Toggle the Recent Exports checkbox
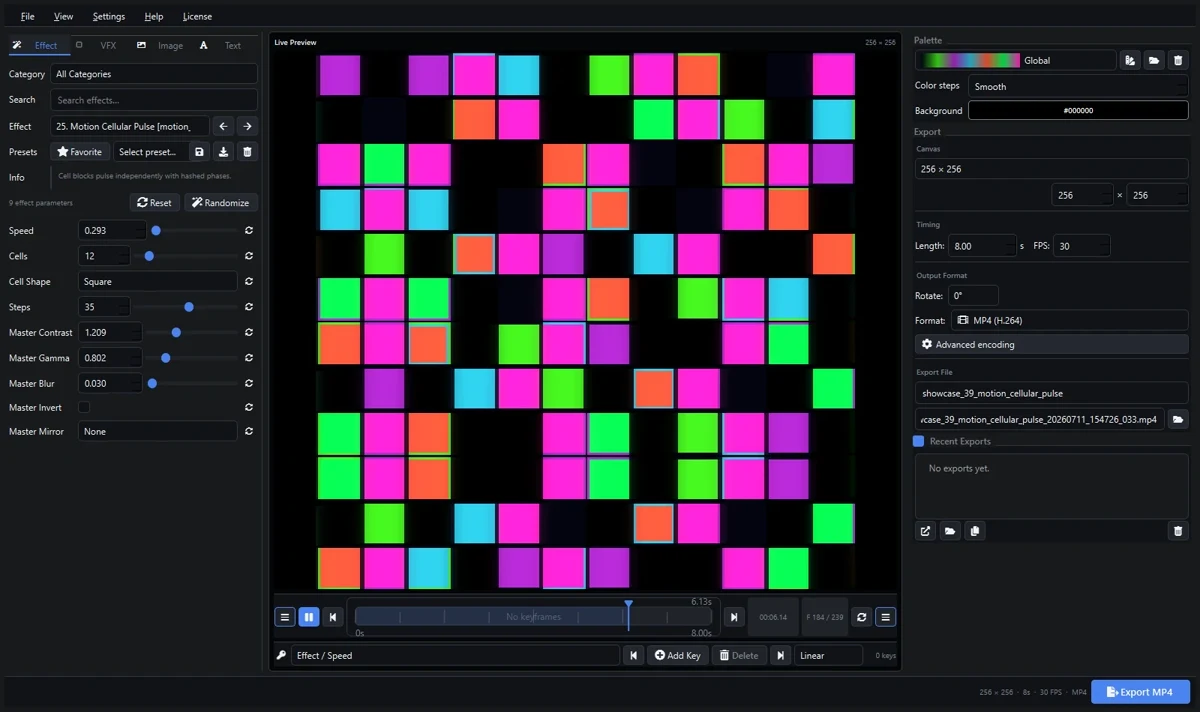 (x=919, y=441)
